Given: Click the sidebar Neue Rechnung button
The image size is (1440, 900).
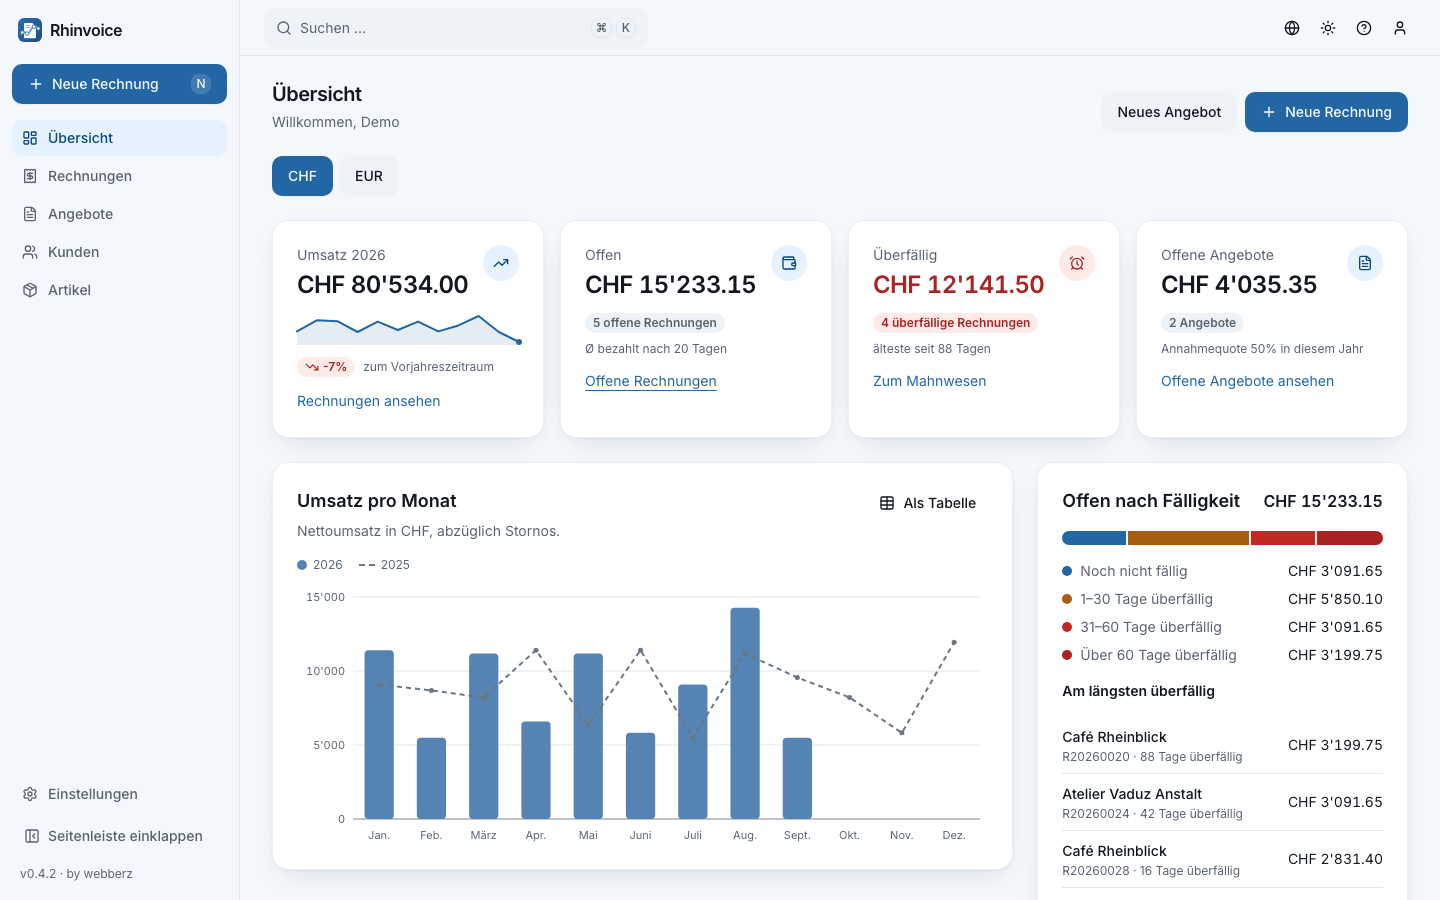Looking at the screenshot, I should tap(119, 84).
